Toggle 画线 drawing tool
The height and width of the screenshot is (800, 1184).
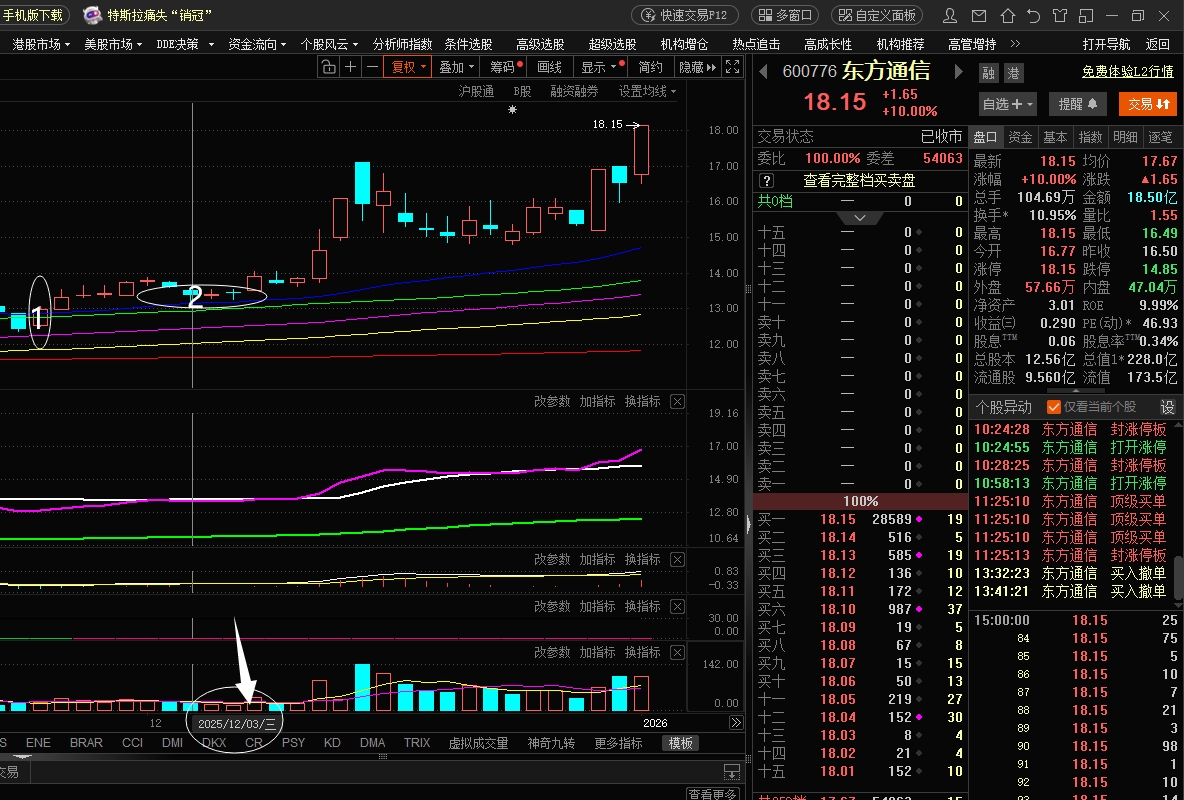(x=549, y=67)
